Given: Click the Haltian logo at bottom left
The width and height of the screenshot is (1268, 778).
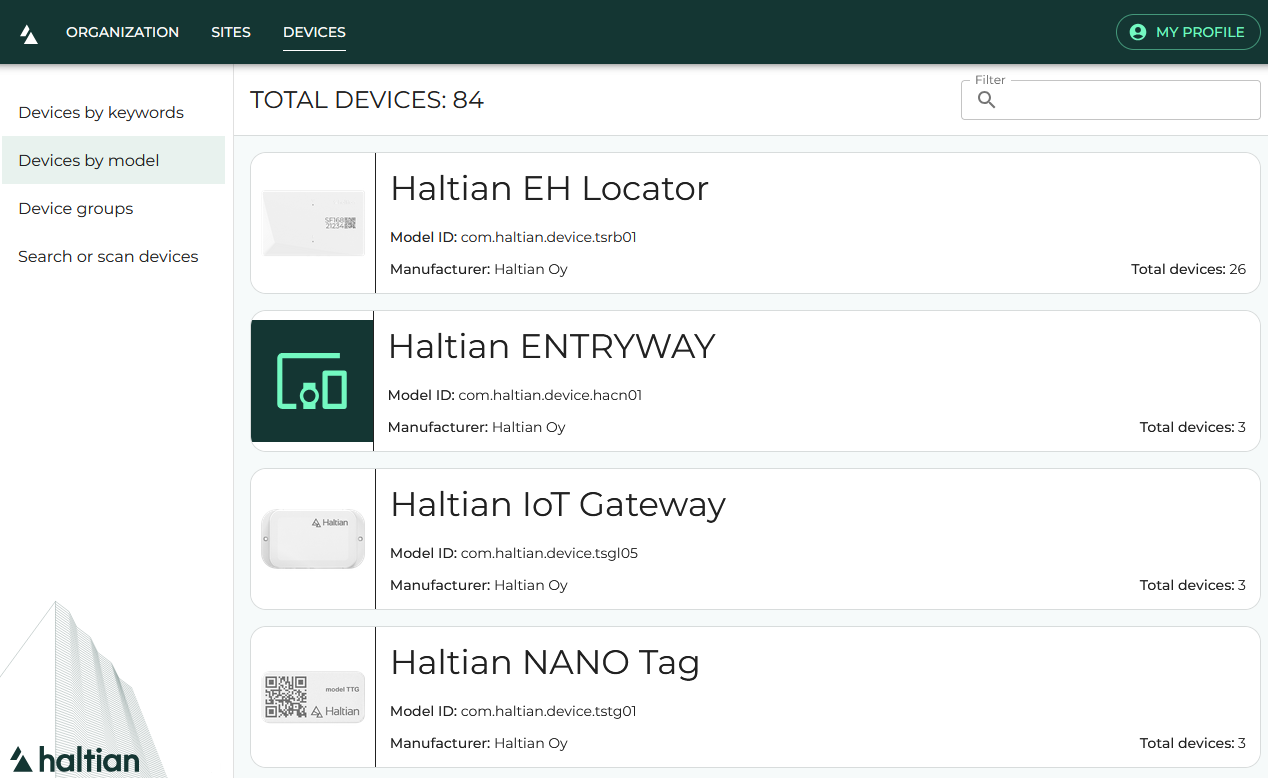Looking at the screenshot, I should [75, 759].
